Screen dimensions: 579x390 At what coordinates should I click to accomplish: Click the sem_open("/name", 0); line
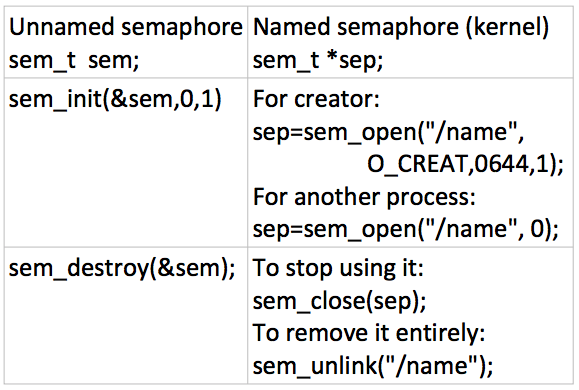(405, 229)
